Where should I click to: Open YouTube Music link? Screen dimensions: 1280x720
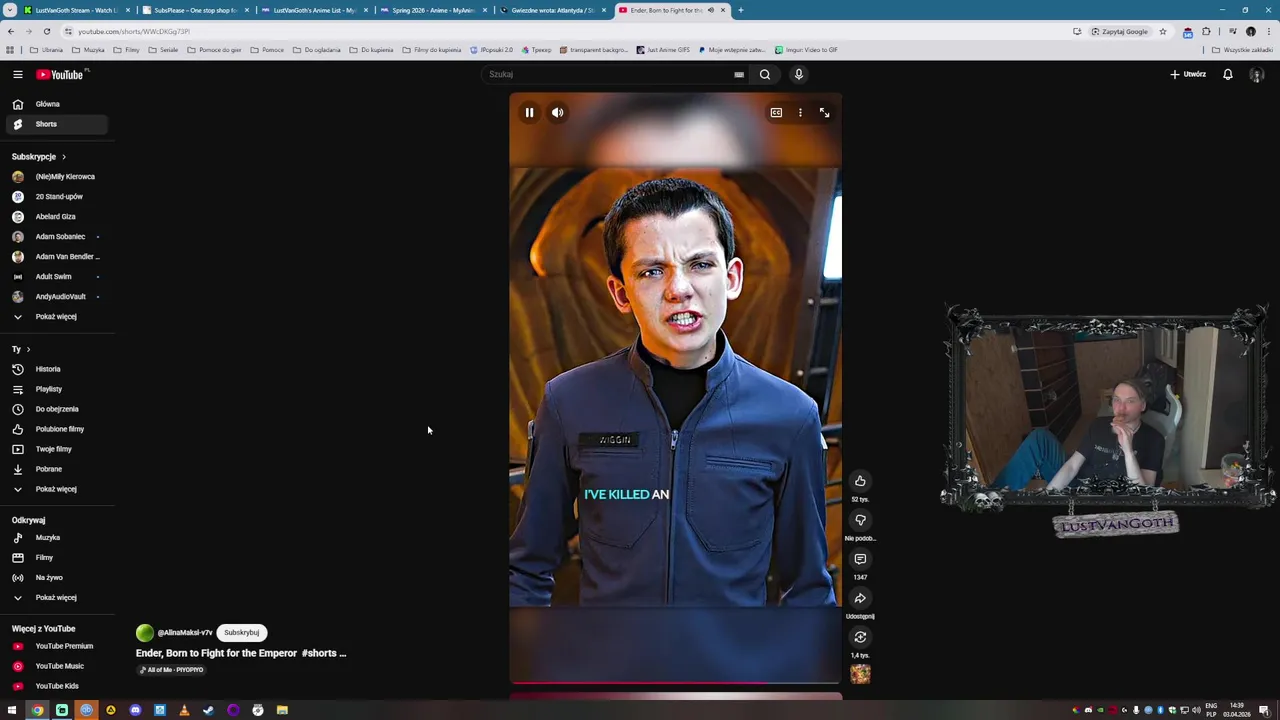pyautogui.click(x=57, y=666)
